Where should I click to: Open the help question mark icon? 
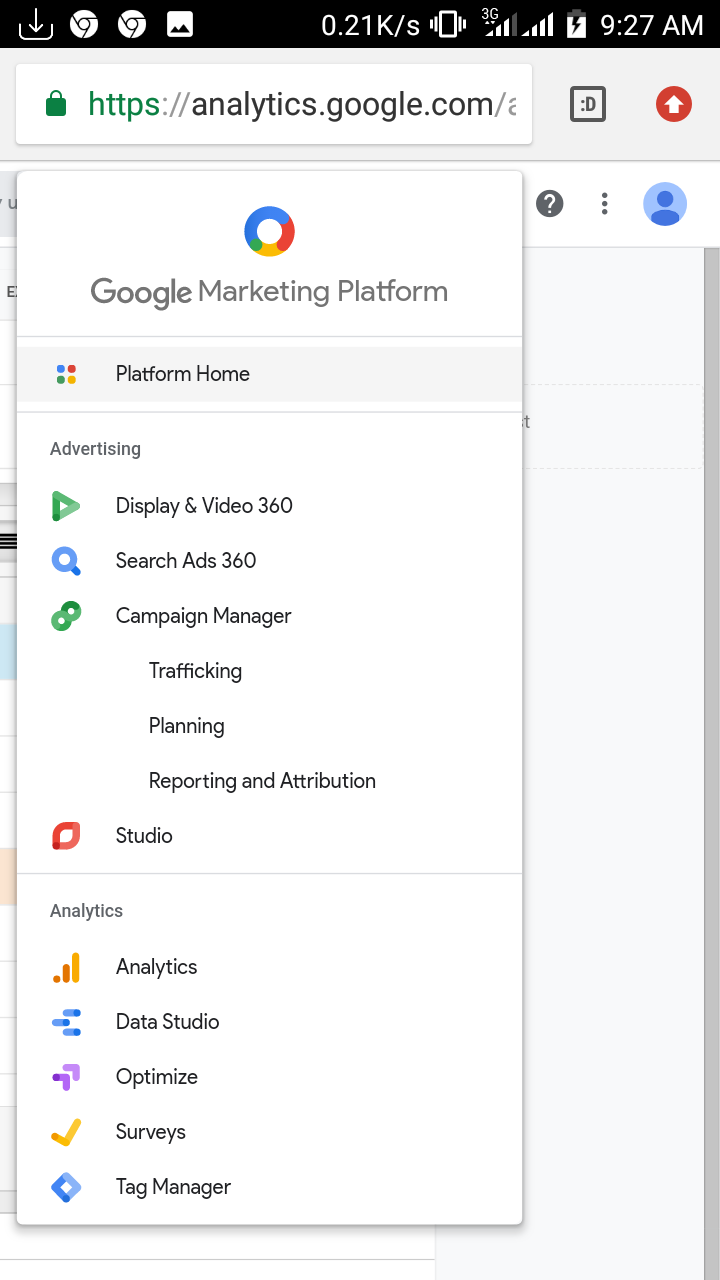550,204
